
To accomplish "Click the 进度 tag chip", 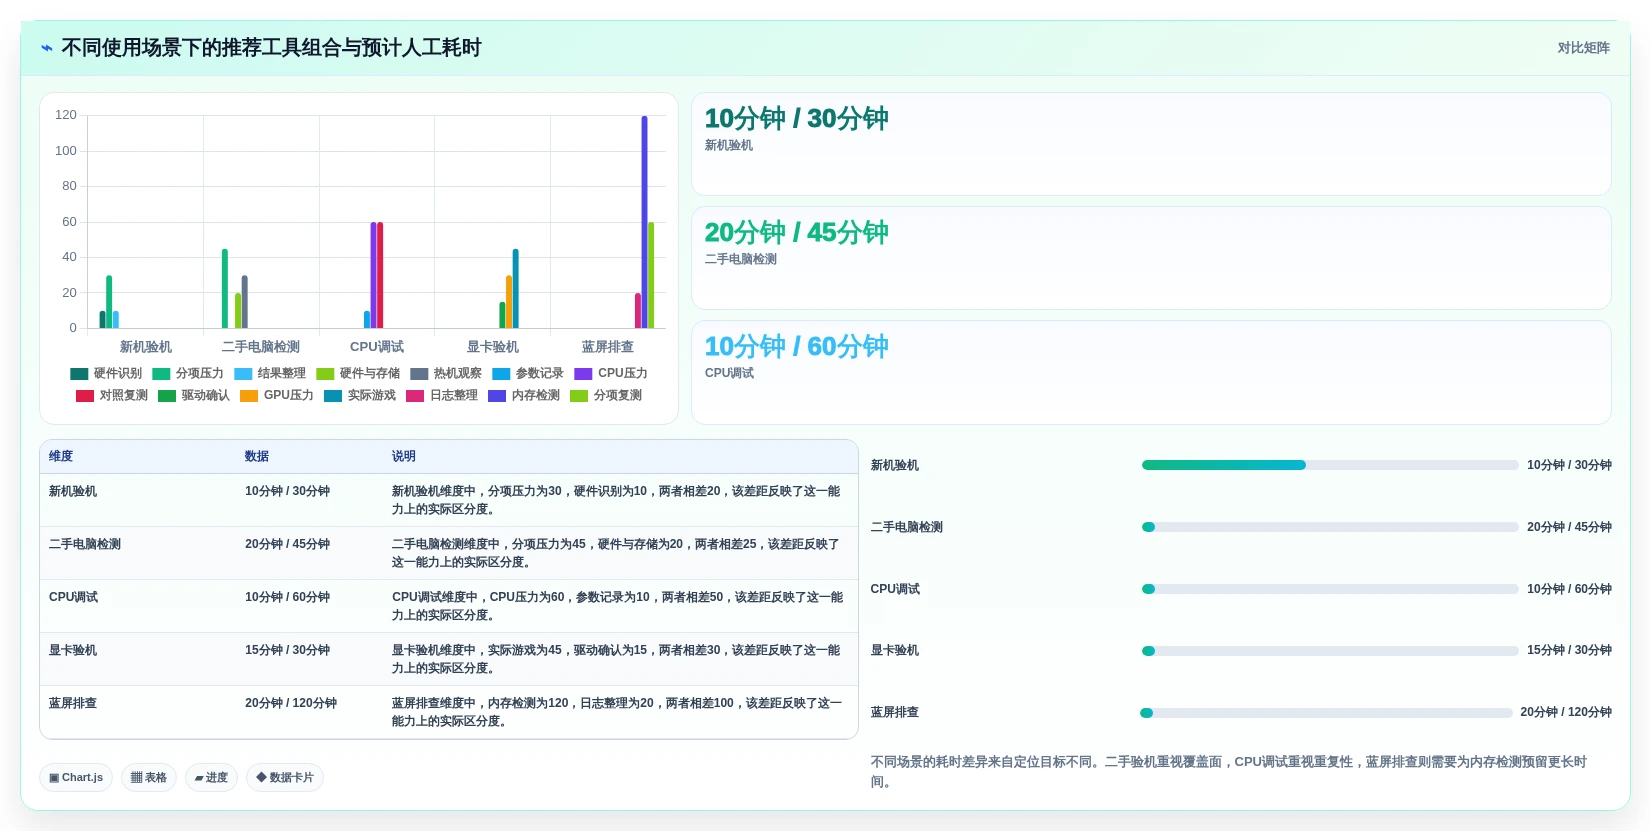I will point(211,777).
